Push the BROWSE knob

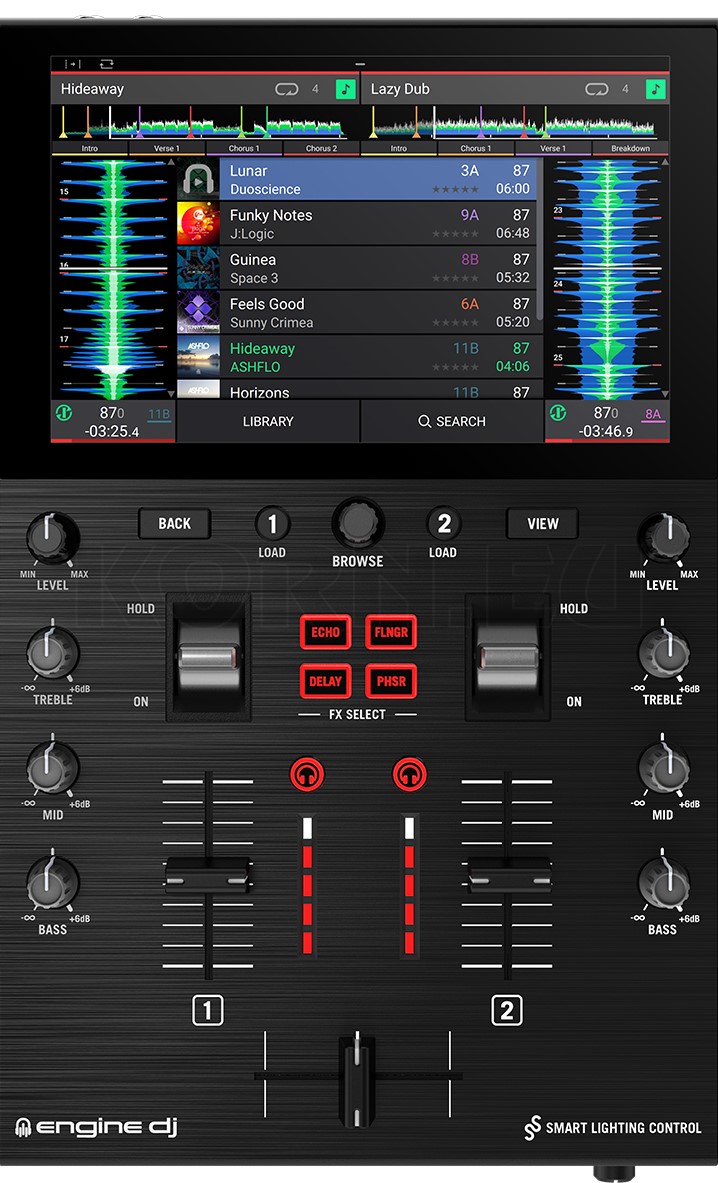(x=358, y=523)
